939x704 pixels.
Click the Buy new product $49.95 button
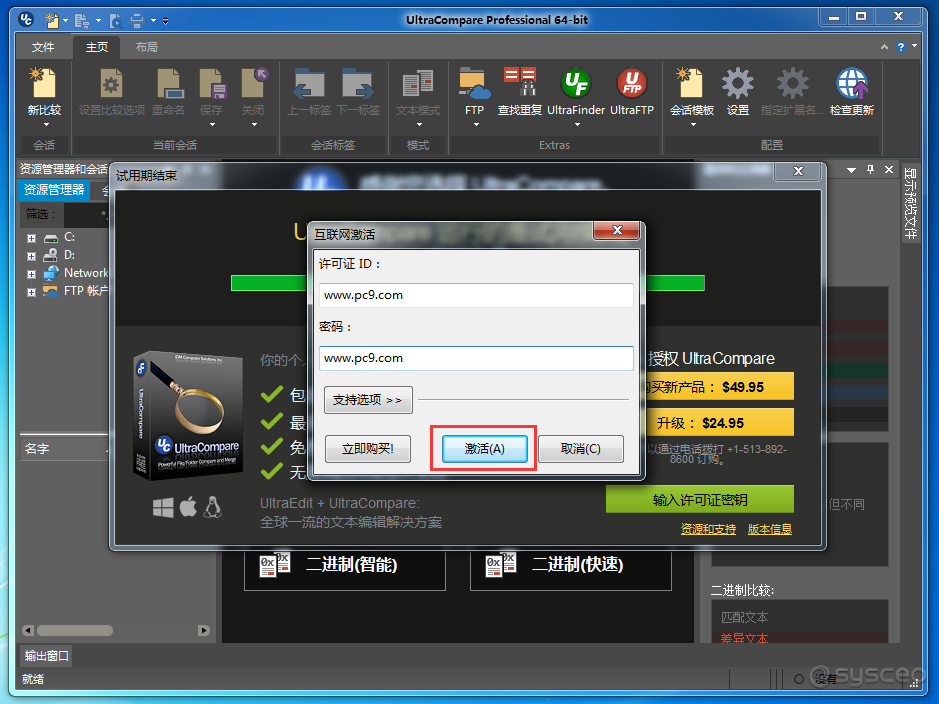[720, 387]
